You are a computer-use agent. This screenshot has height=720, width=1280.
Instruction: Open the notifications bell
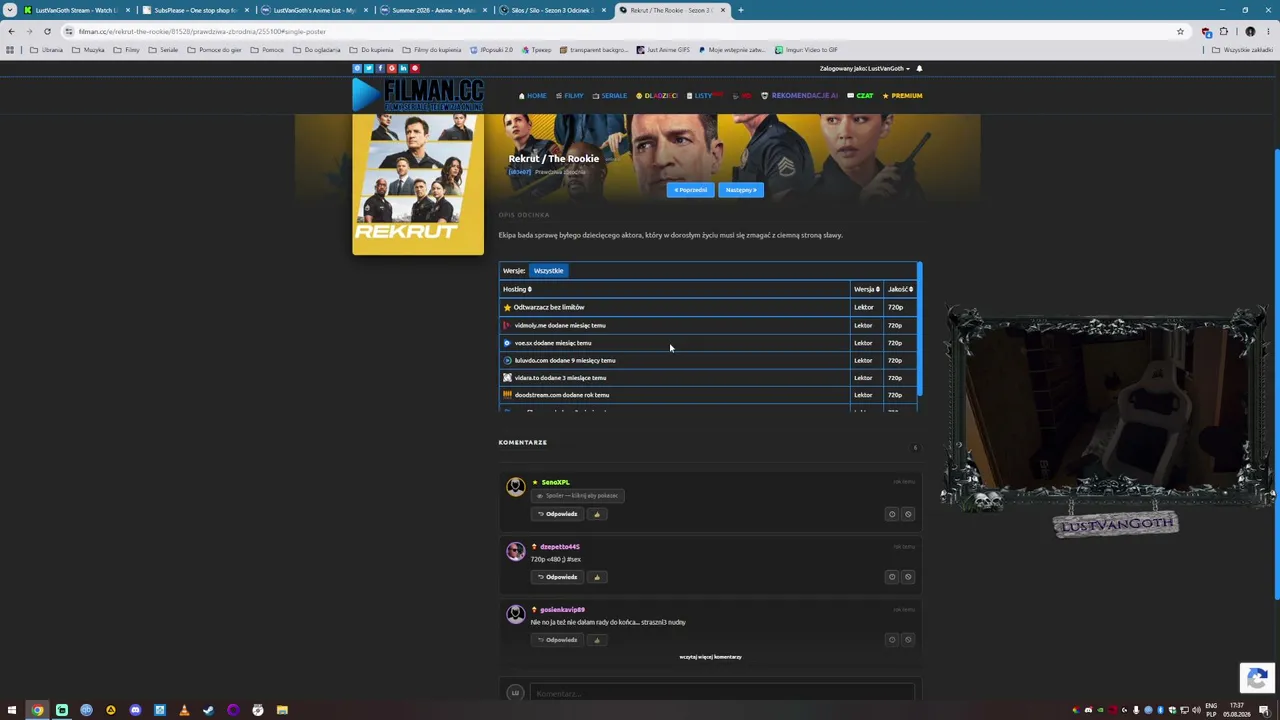[919, 69]
